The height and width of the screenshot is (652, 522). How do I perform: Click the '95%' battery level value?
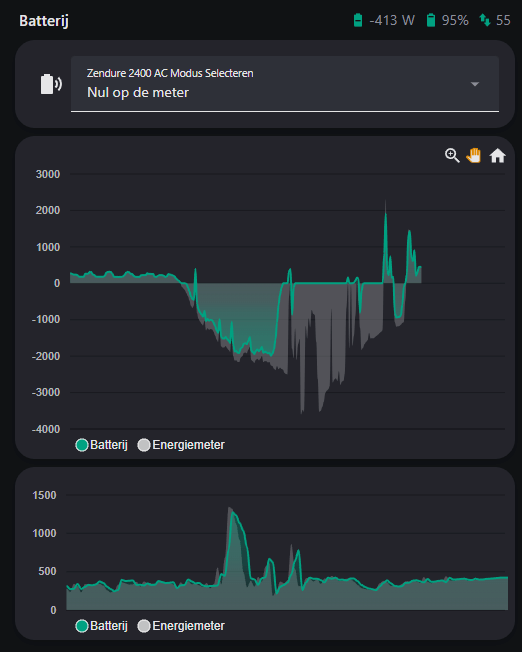[455, 20]
